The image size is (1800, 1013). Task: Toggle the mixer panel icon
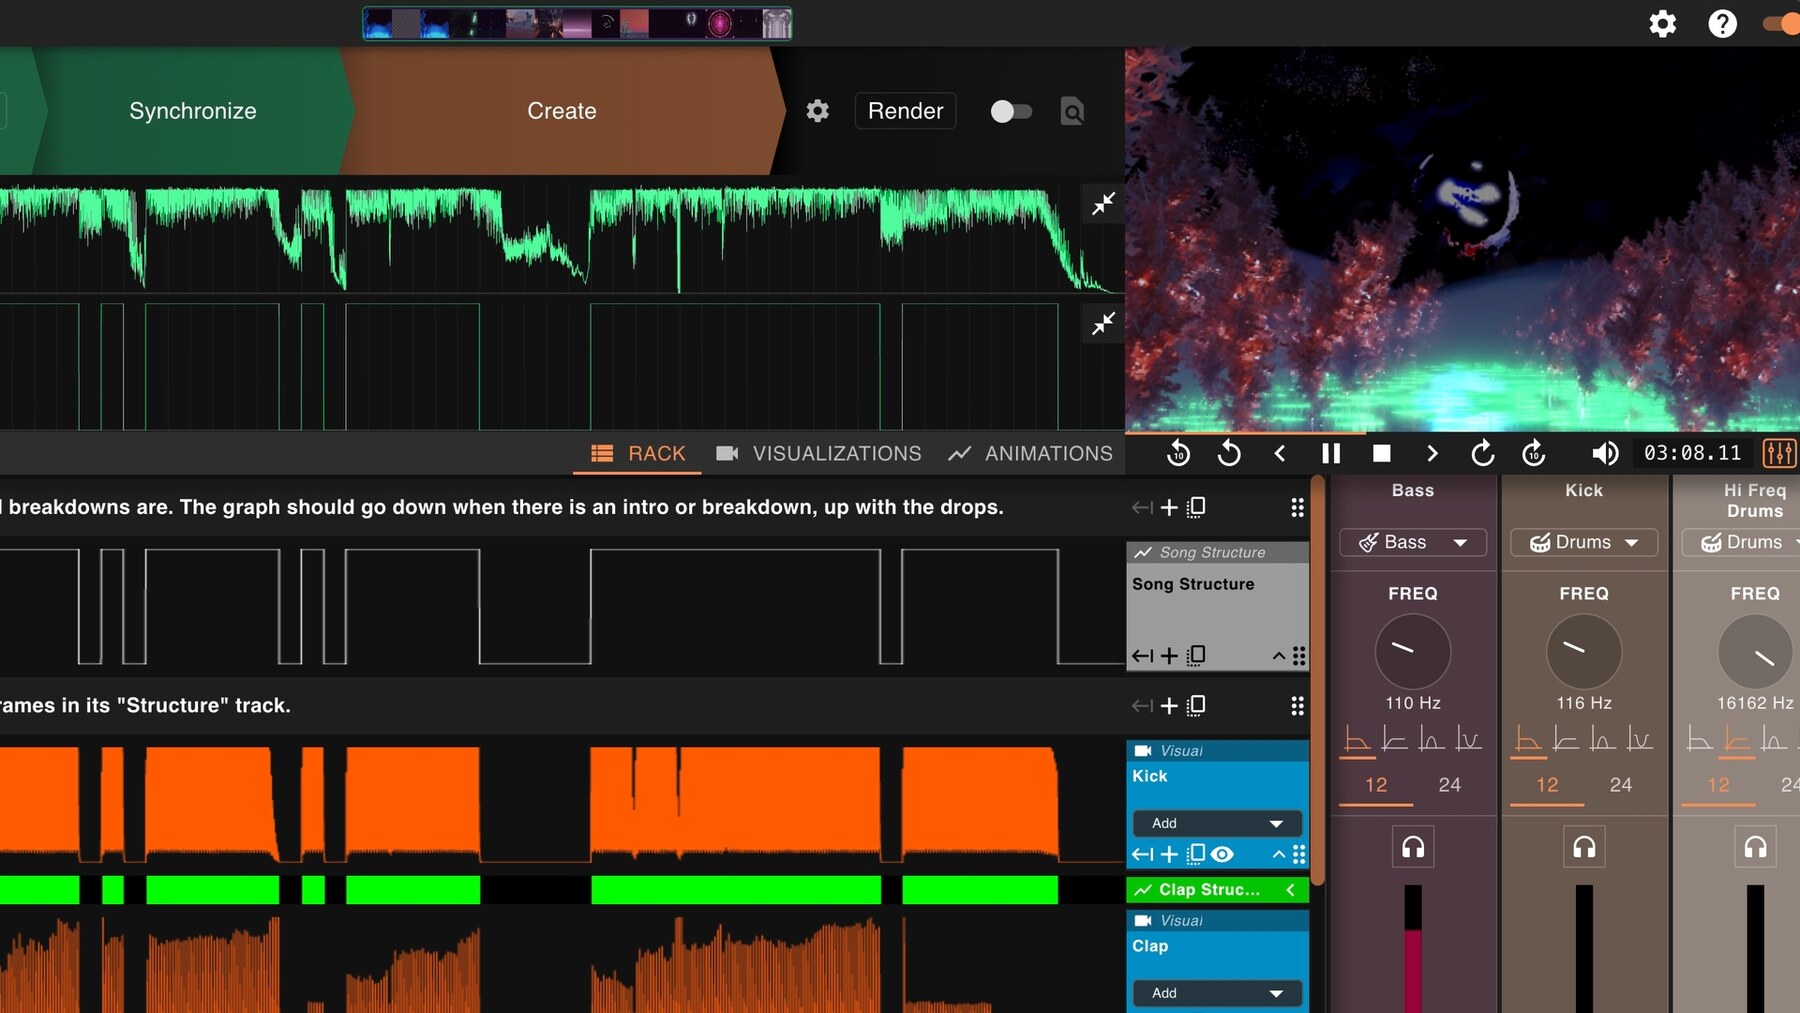[1780, 453]
